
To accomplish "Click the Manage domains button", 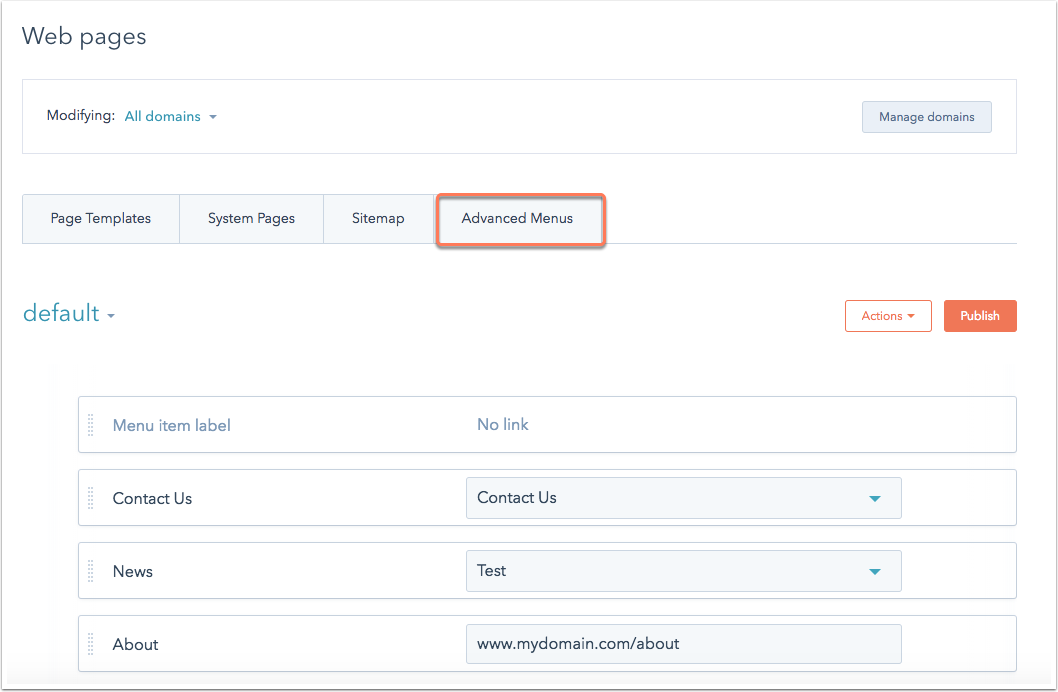I will coord(926,117).
